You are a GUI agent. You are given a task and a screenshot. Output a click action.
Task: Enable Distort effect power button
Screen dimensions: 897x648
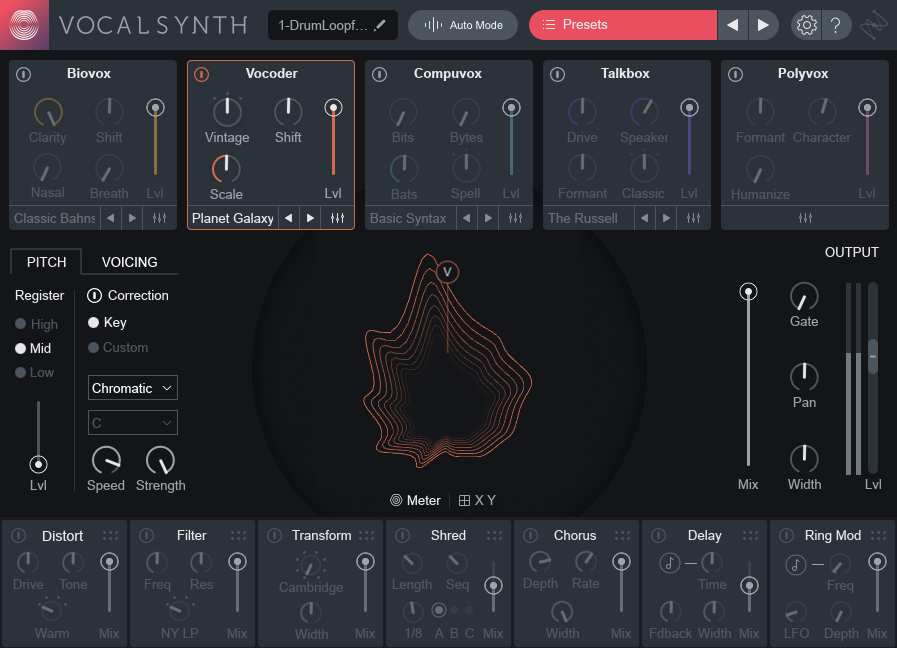pyautogui.click(x=19, y=535)
